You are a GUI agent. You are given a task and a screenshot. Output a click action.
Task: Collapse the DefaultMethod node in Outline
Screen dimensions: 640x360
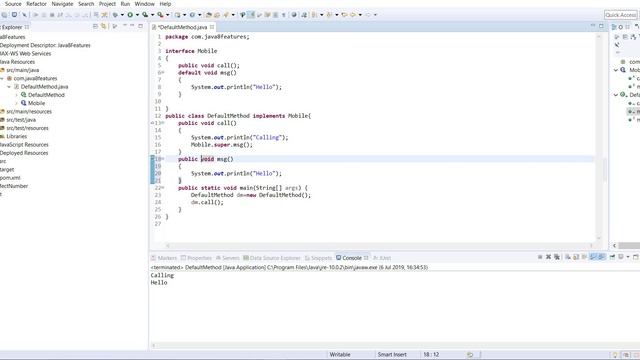[616, 95]
